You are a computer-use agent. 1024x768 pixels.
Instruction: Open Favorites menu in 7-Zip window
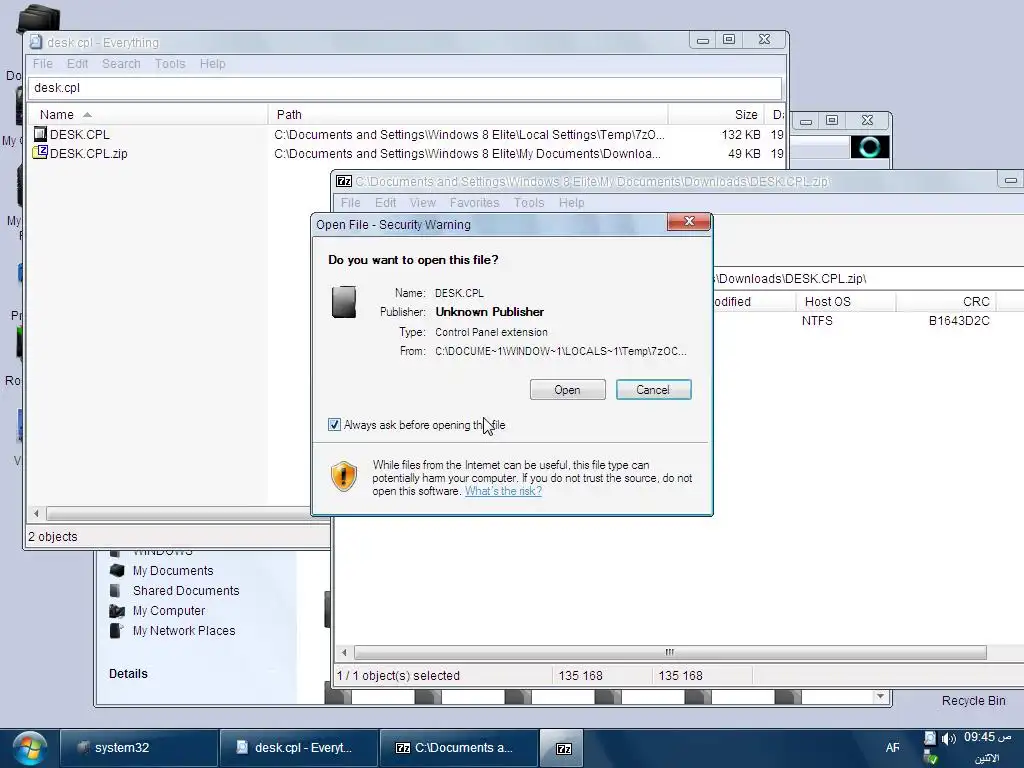click(x=474, y=202)
